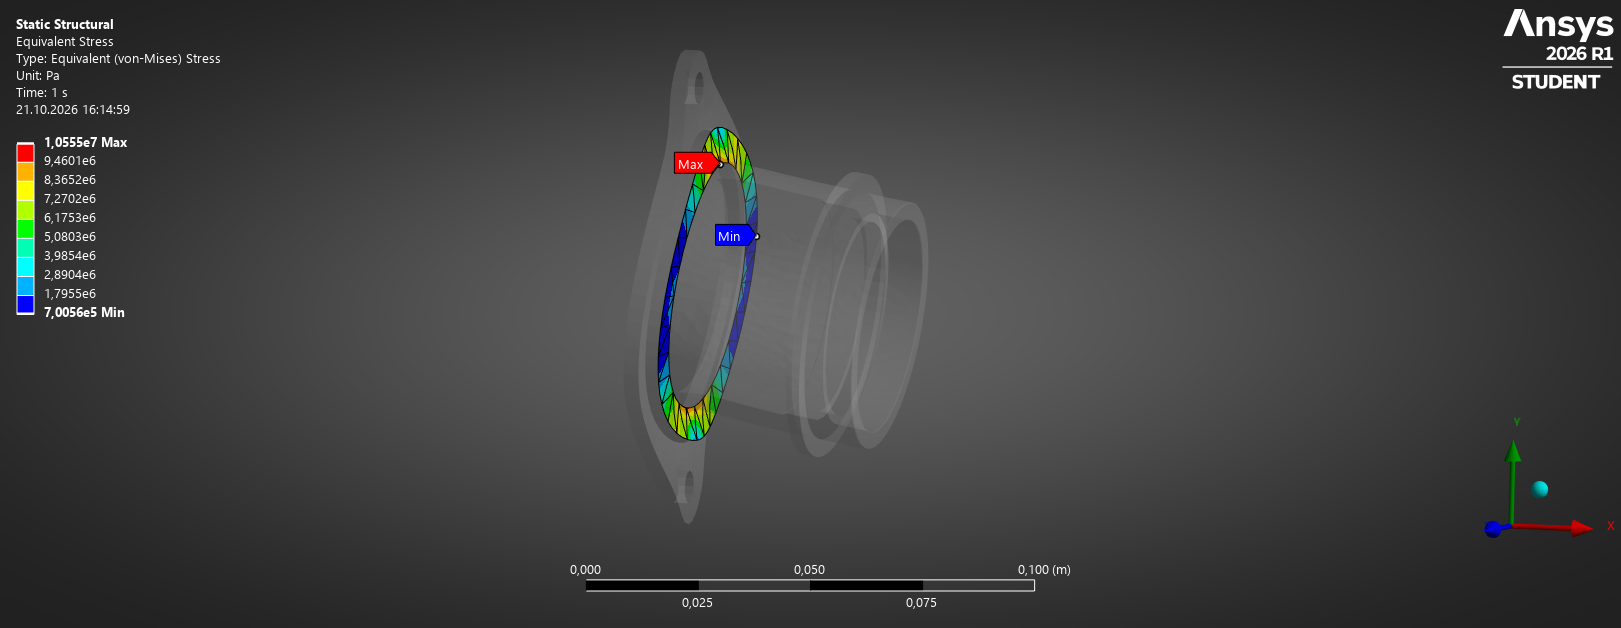The width and height of the screenshot is (1621, 628).
Task: Click the 0,025 ruler label
Action: 697,603
